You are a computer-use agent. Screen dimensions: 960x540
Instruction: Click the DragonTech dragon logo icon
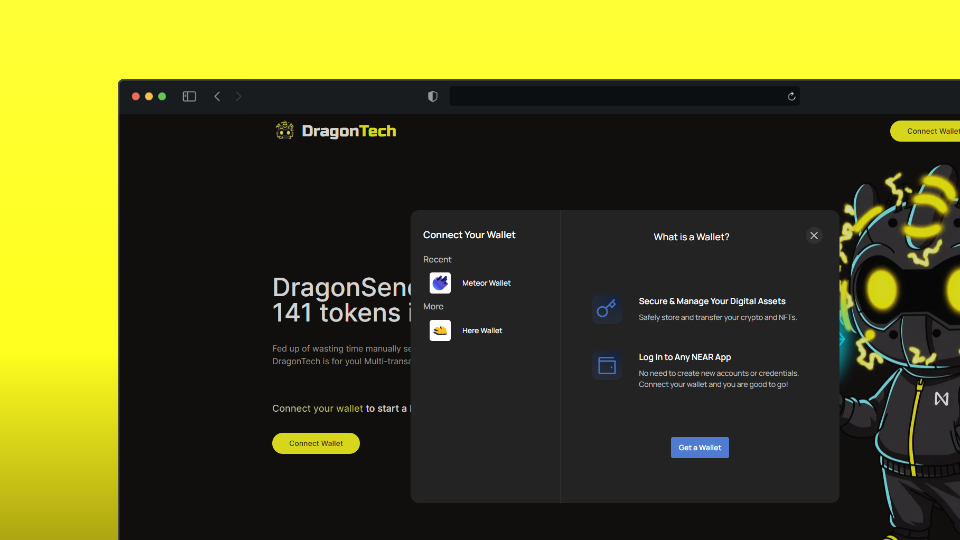284,130
